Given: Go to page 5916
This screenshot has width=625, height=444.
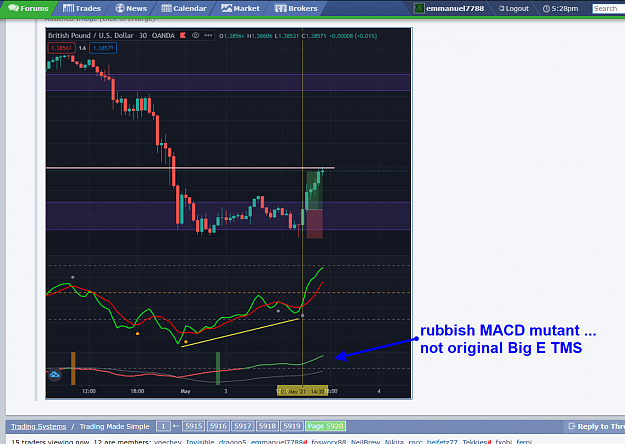Looking at the screenshot, I should 218,426.
